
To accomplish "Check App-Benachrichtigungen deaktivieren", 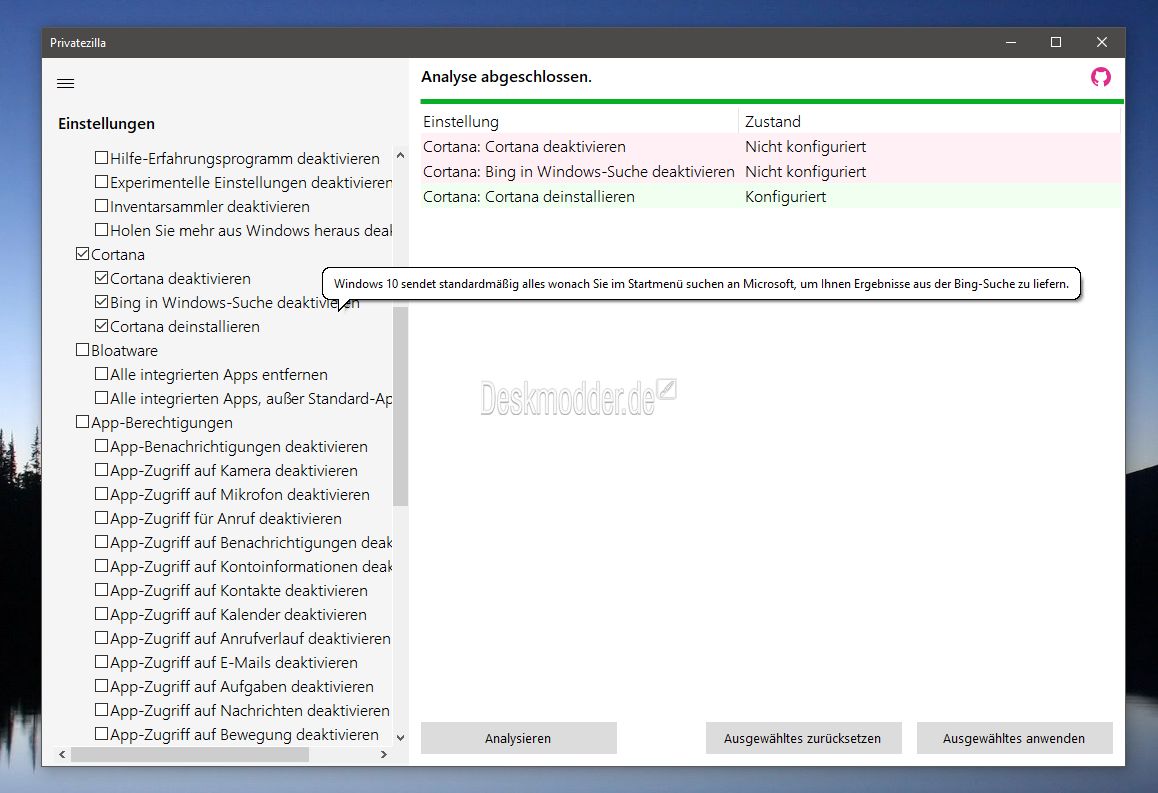I will 102,446.
